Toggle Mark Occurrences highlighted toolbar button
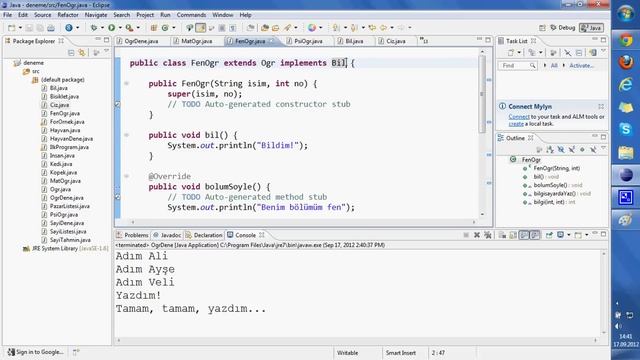640x360 pixels. point(200,28)
